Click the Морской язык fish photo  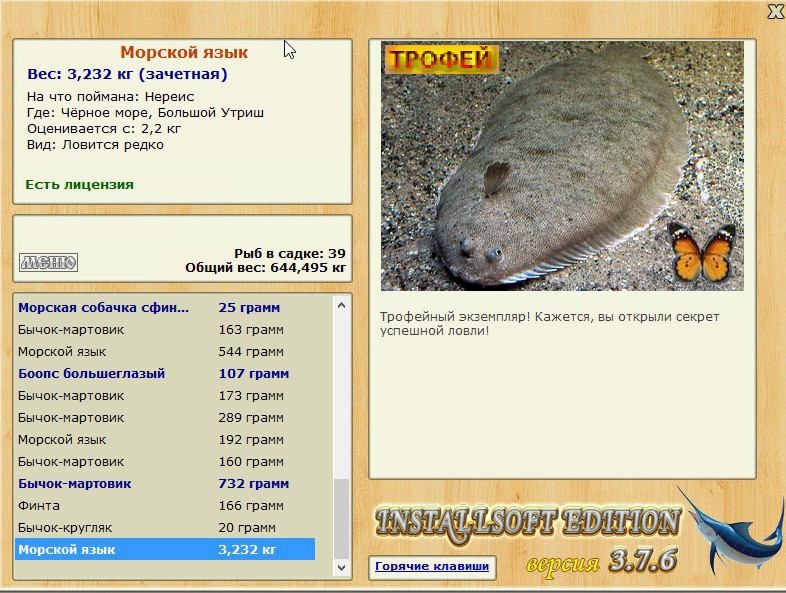[x=560, y=170]
